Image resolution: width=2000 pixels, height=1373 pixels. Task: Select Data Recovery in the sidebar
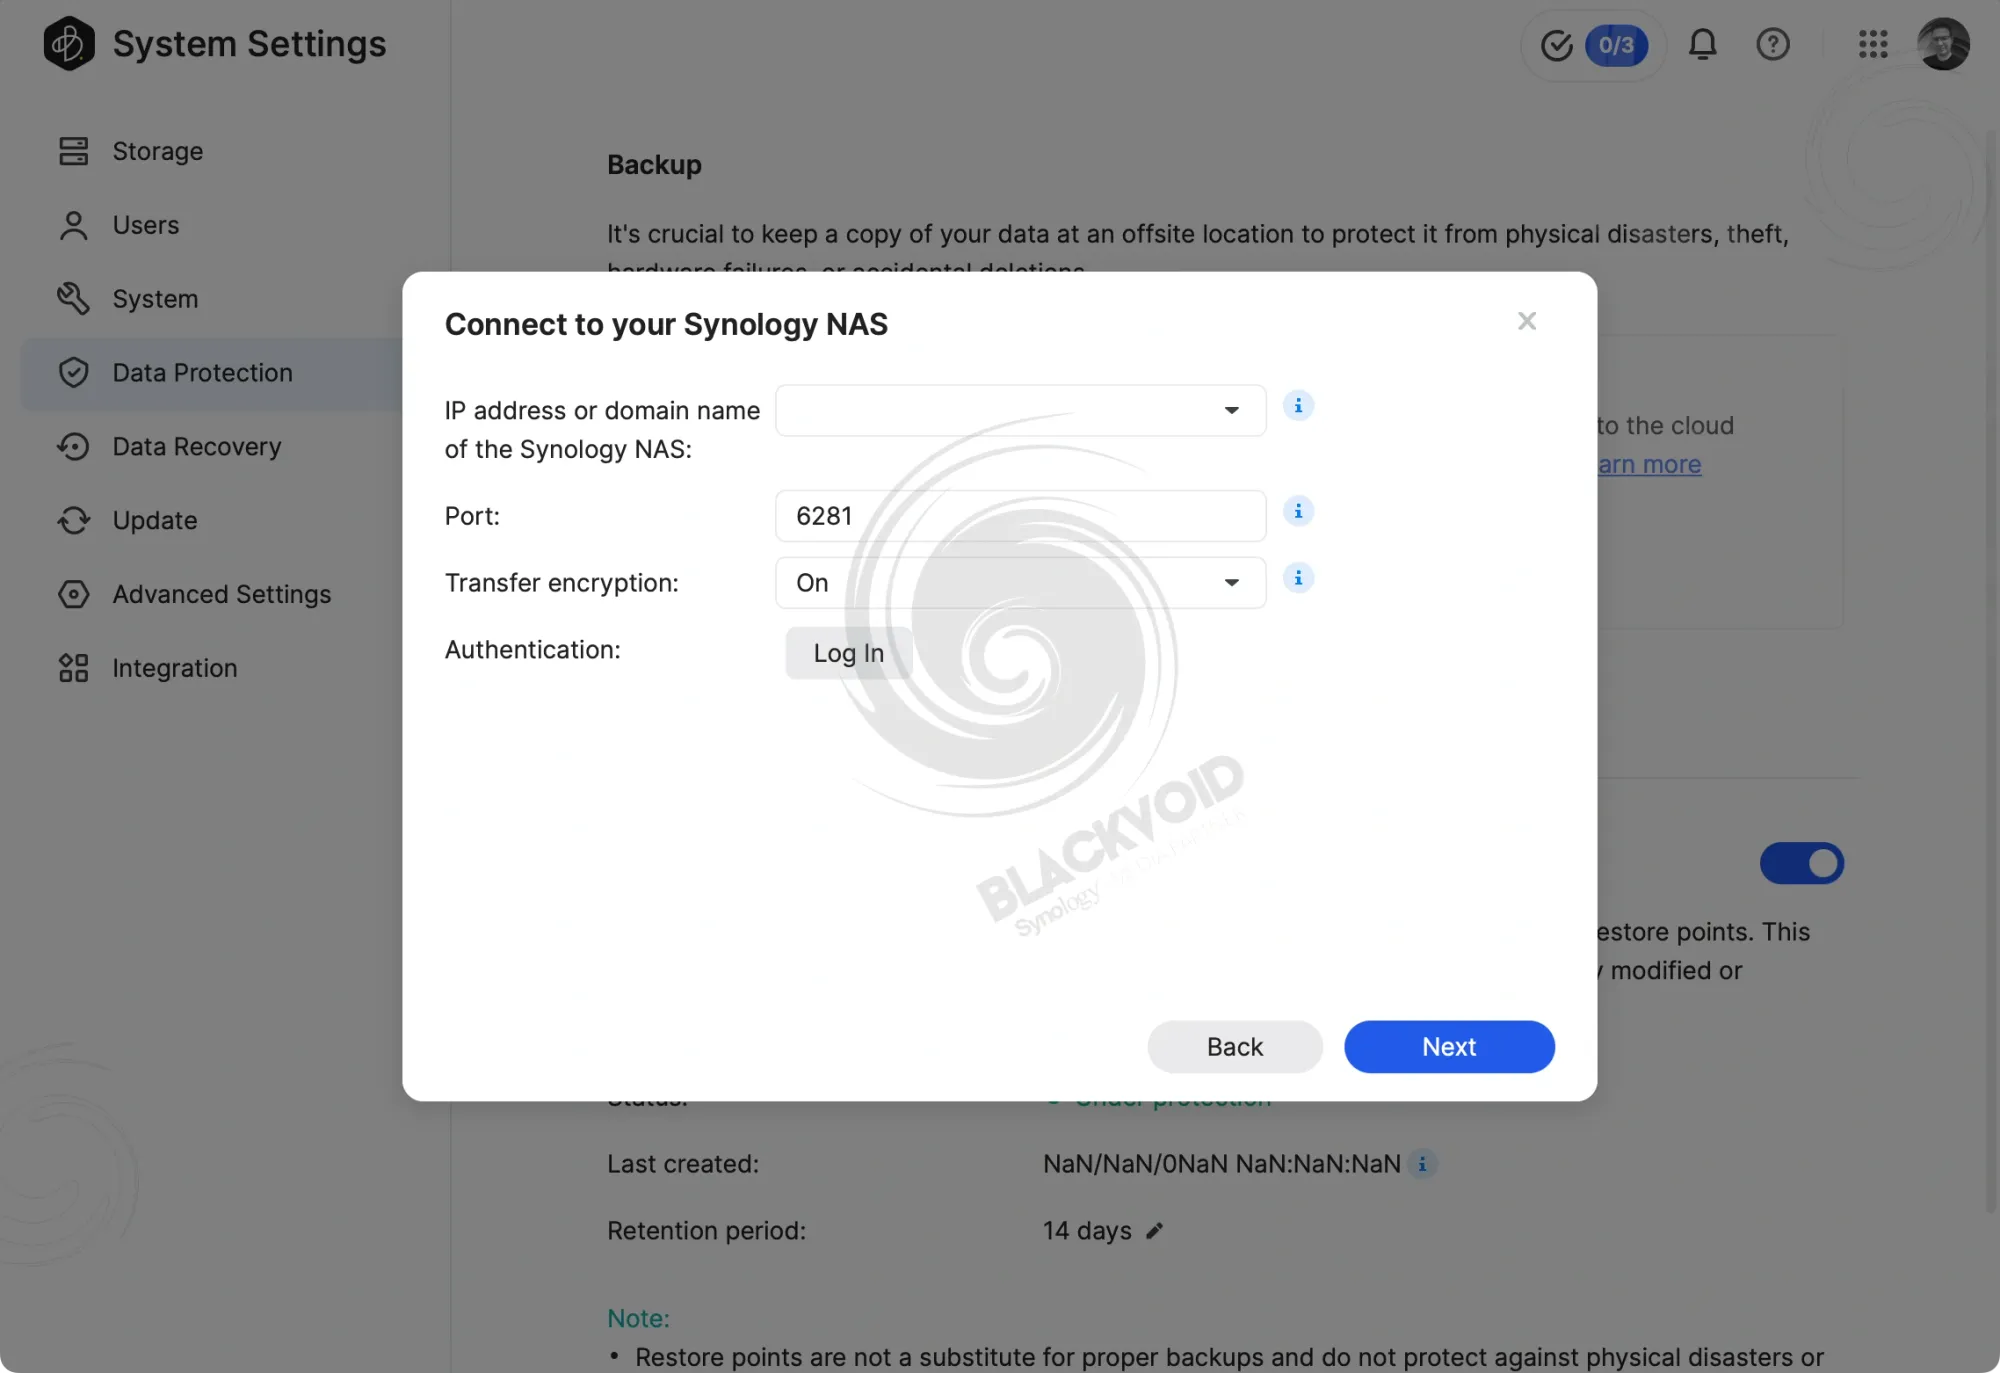[196, 446]
